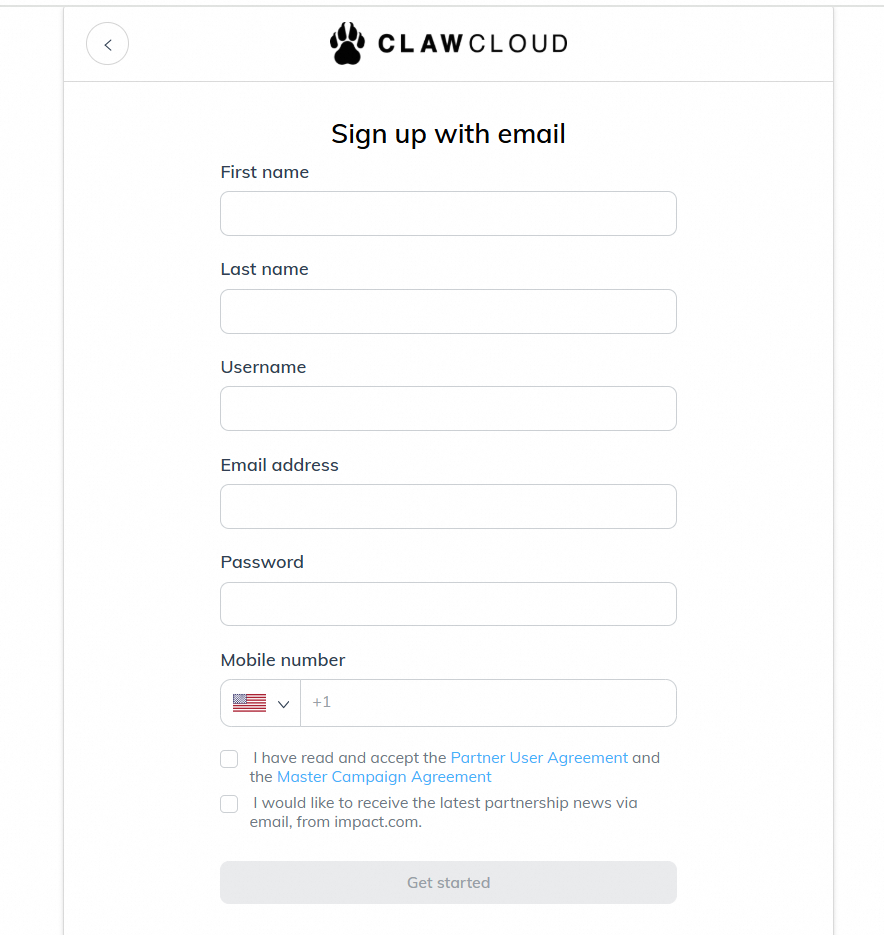Open the Partner User Agreement link
The image size is (884, 935).
coord(539,758)
